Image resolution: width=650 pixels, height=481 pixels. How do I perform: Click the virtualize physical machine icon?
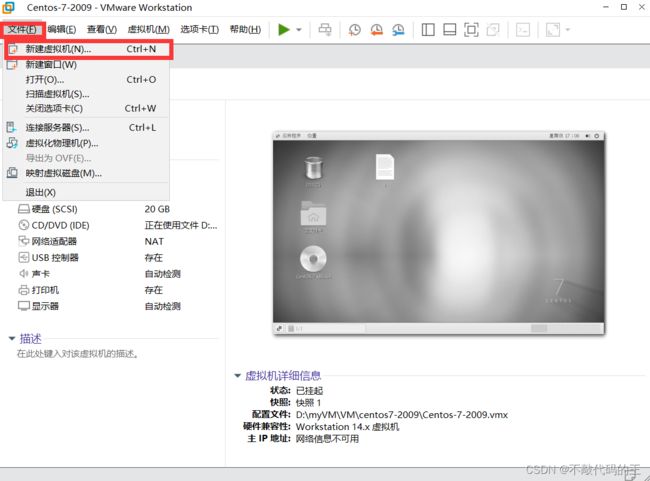click(x=12, y=143)
